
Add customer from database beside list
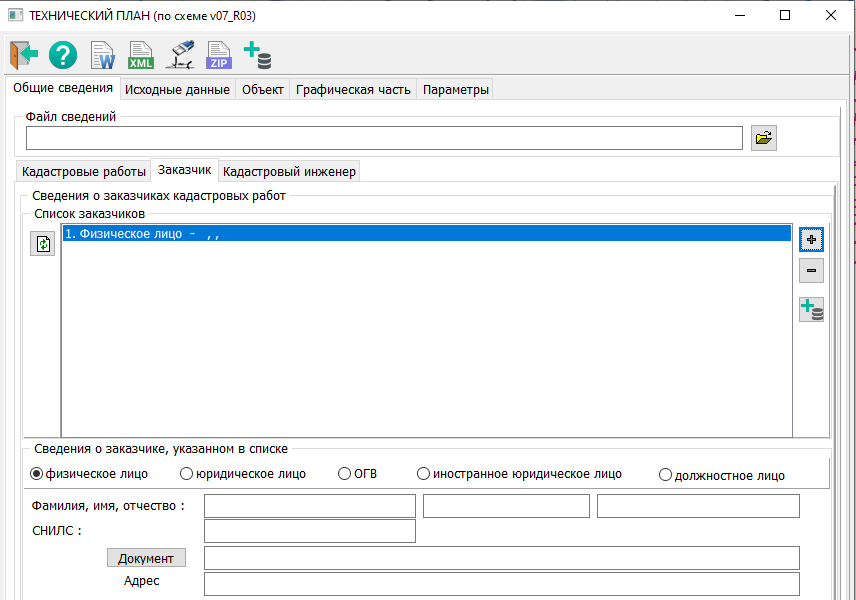point(811,310)
